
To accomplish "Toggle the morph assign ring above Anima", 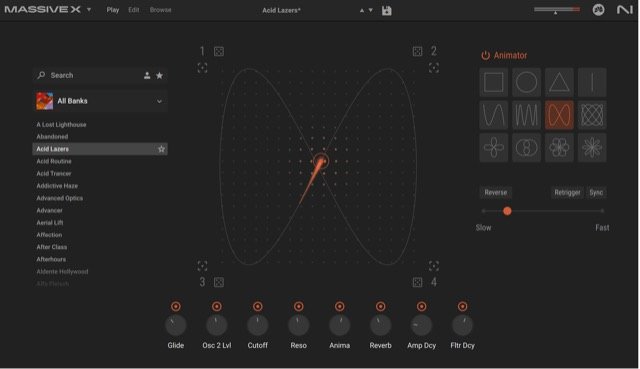I will (x=340, y=307).
